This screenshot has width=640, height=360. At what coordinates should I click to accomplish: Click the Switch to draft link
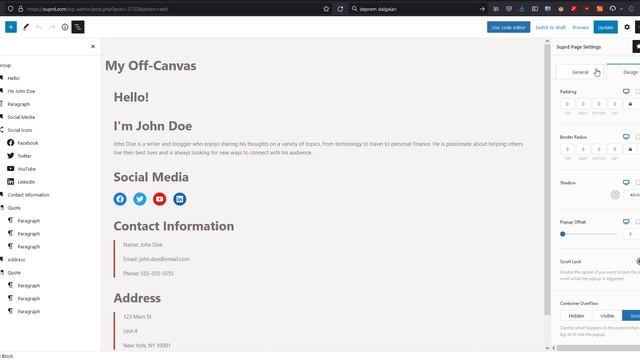(x=550, y=27)
